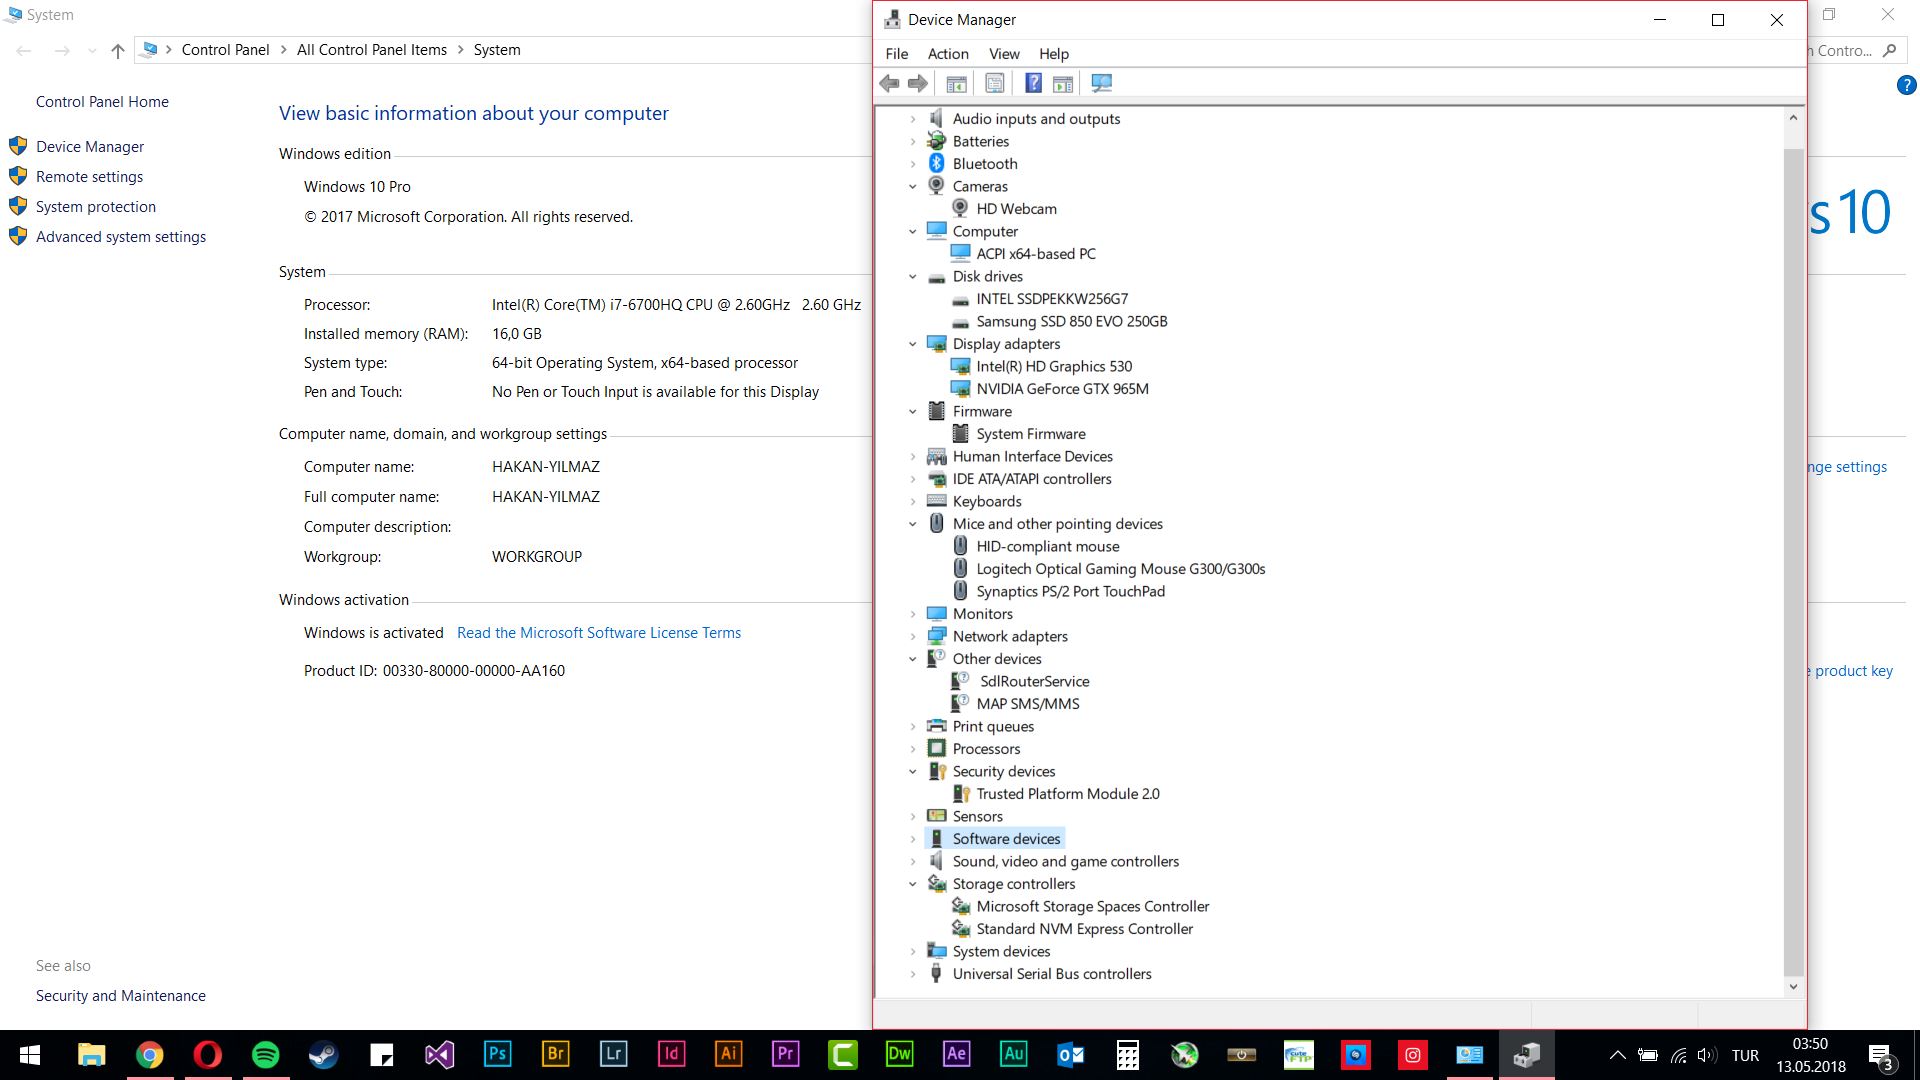1920x1080 pixels.
Task: Click the Processors category icon
Action: 936,749
